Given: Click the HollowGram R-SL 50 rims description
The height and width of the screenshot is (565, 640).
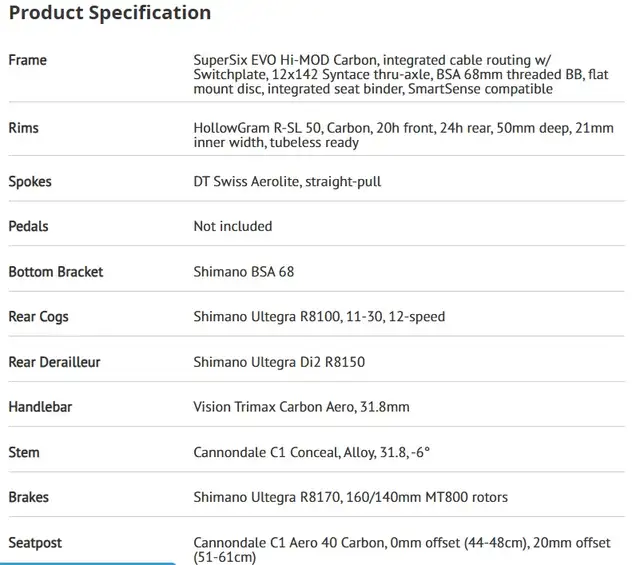Looking at the screenshot, I should 403,135.
